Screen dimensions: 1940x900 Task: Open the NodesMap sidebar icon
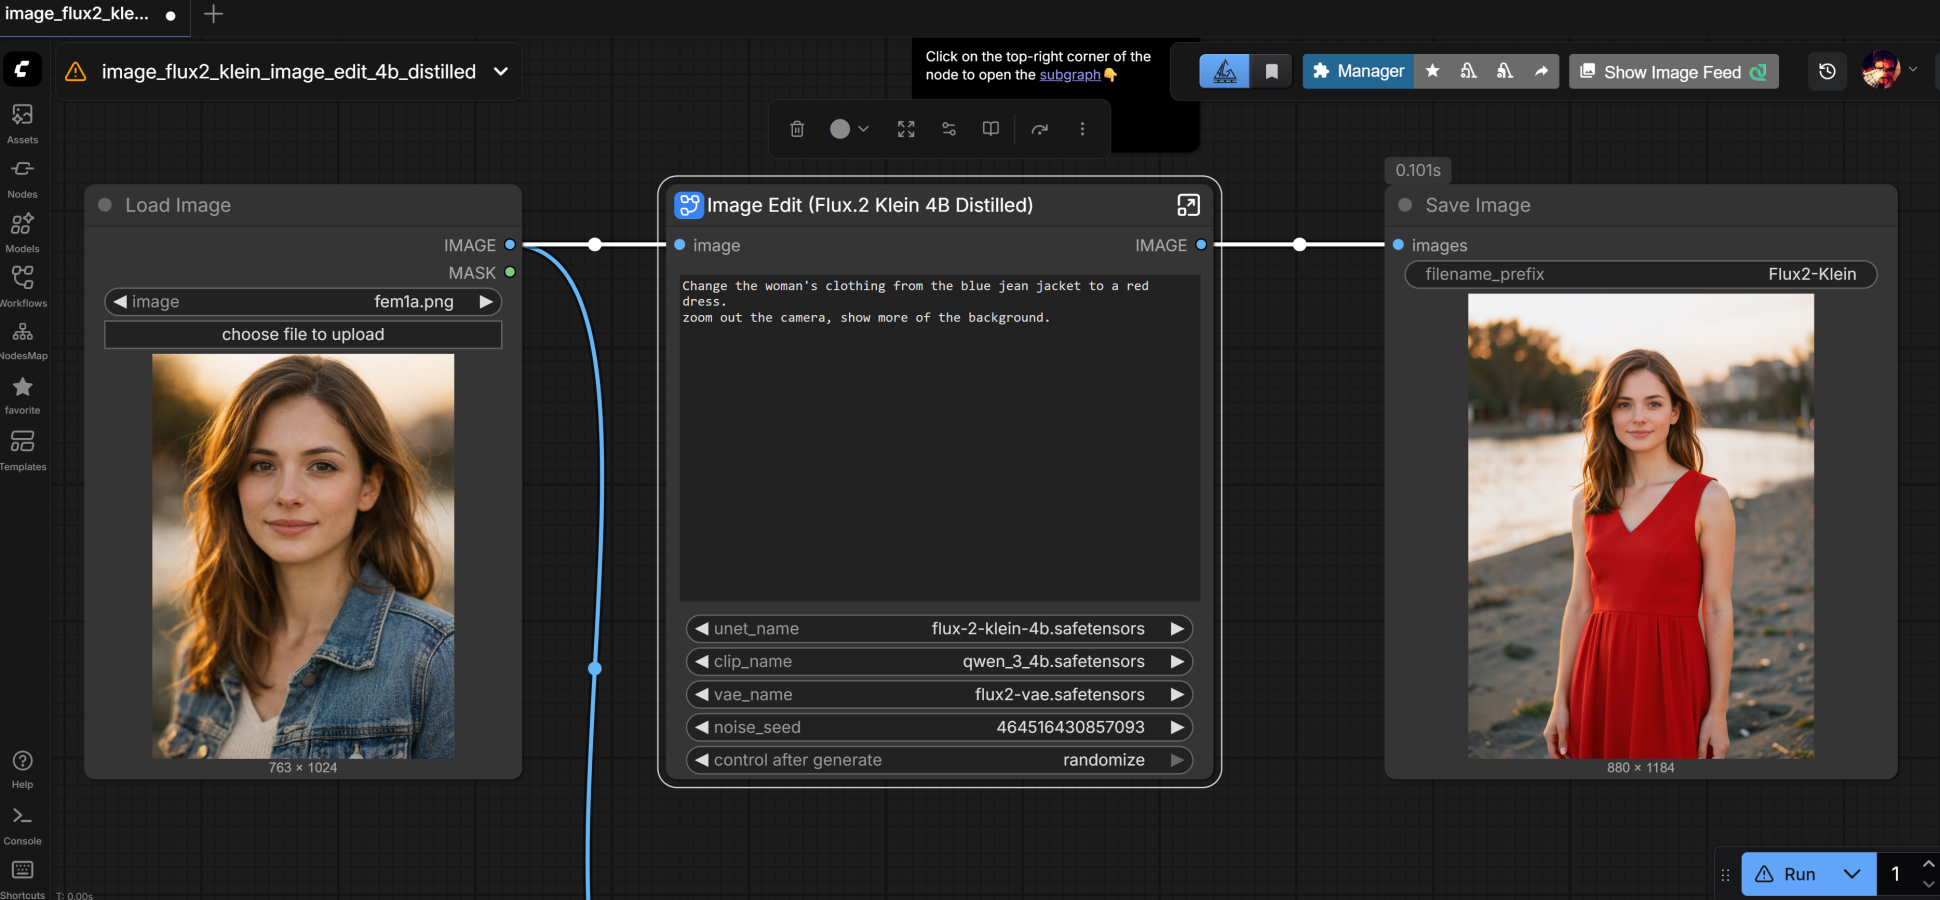tap(22, 339)
